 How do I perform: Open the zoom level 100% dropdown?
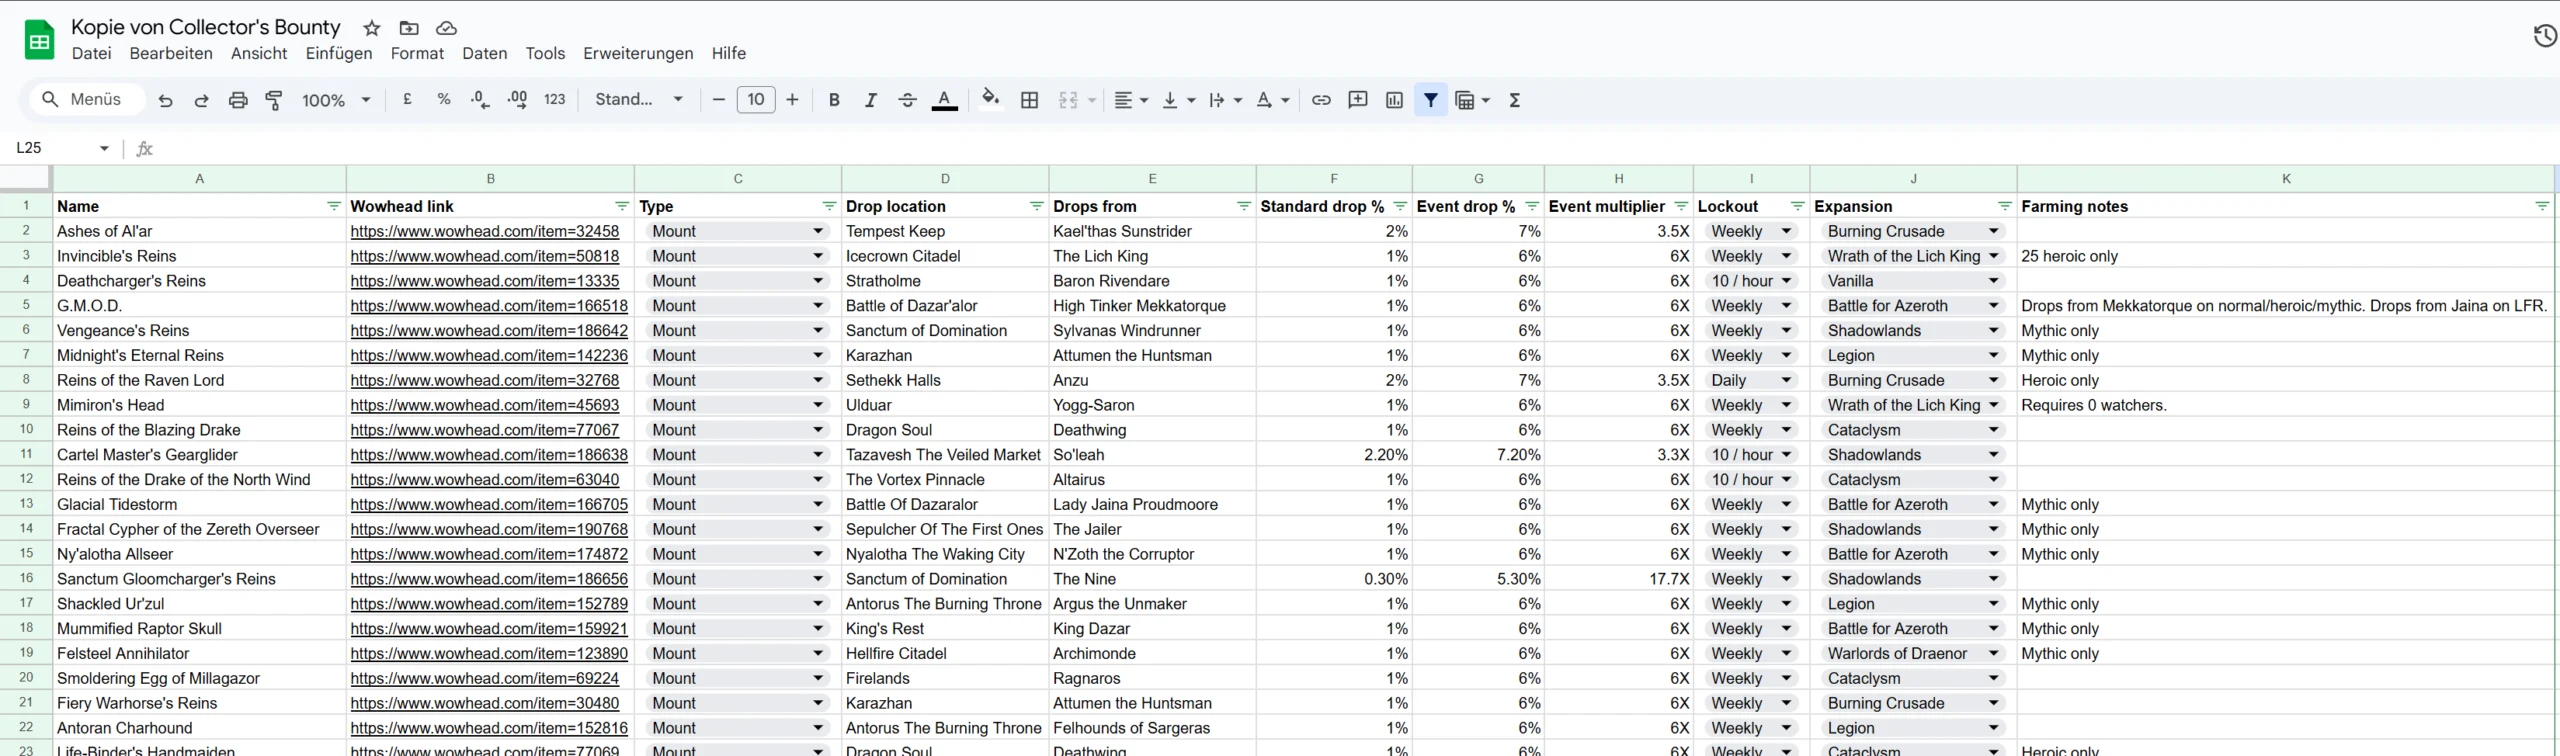tap(336, 100)
